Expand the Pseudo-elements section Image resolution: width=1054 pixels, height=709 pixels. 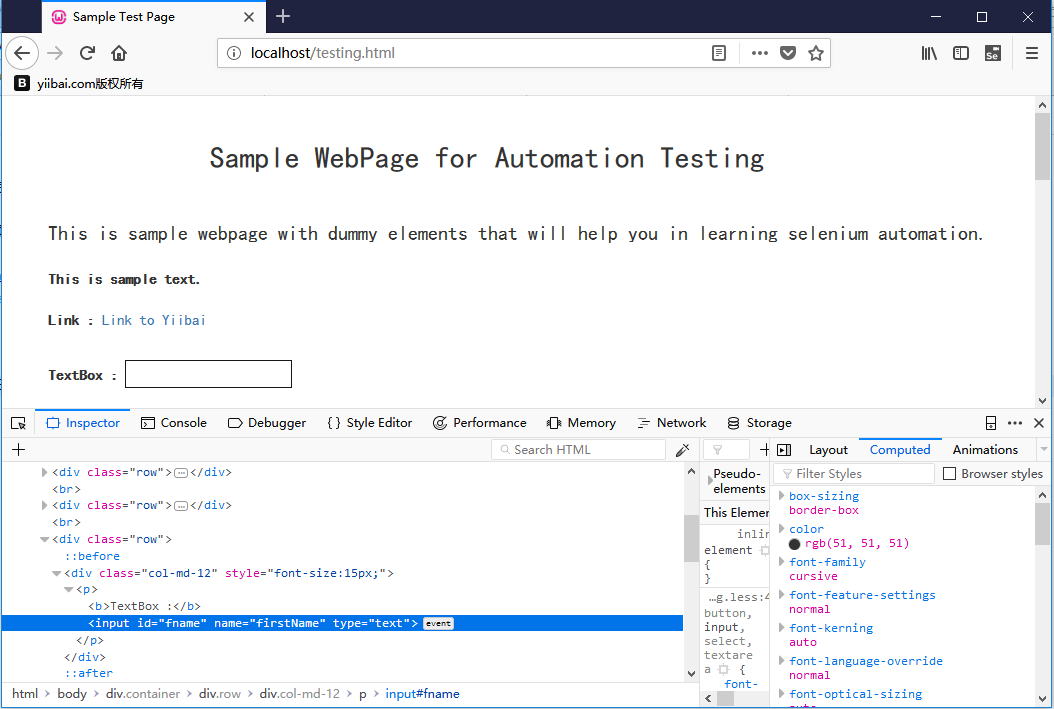tap(710, 481)
